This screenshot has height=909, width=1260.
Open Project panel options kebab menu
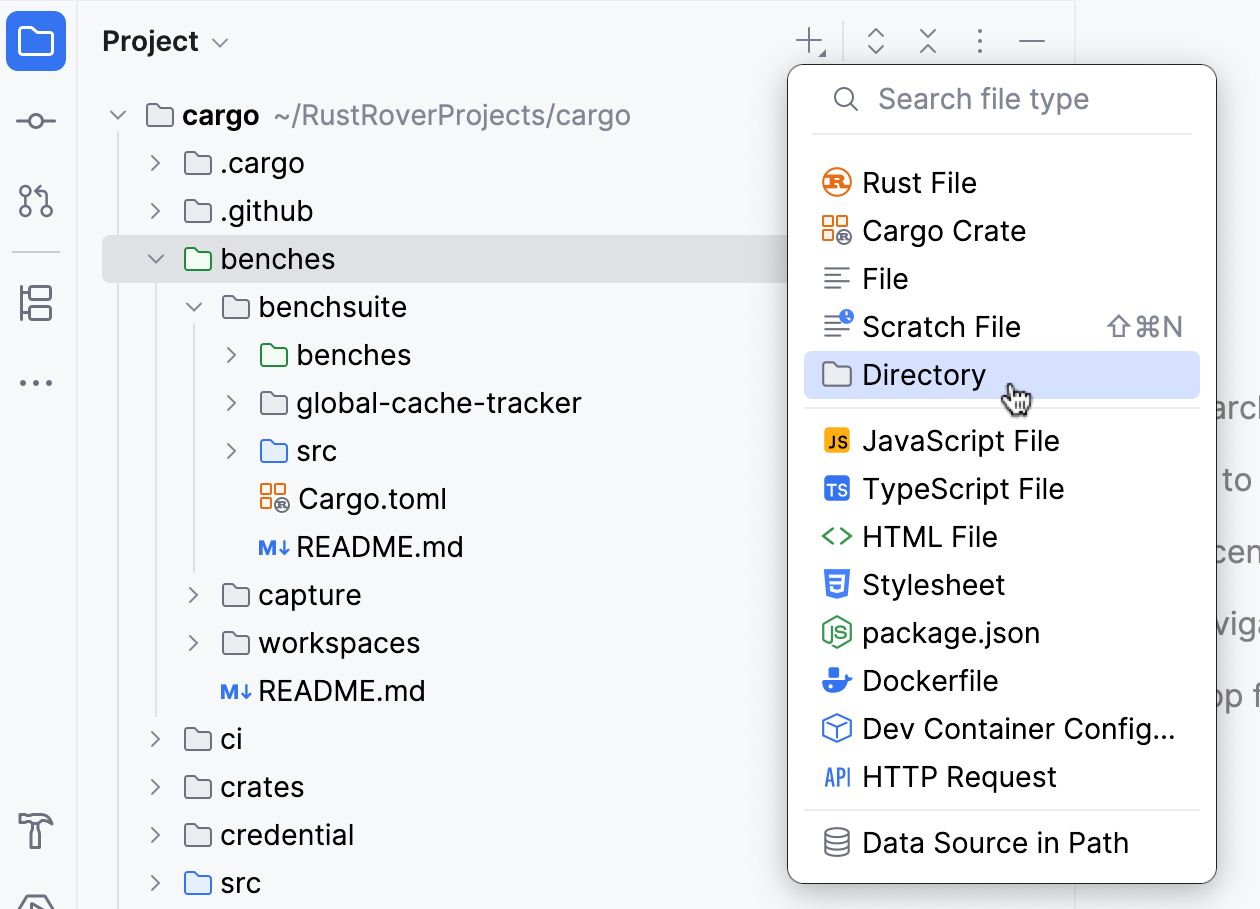(979, 40)
